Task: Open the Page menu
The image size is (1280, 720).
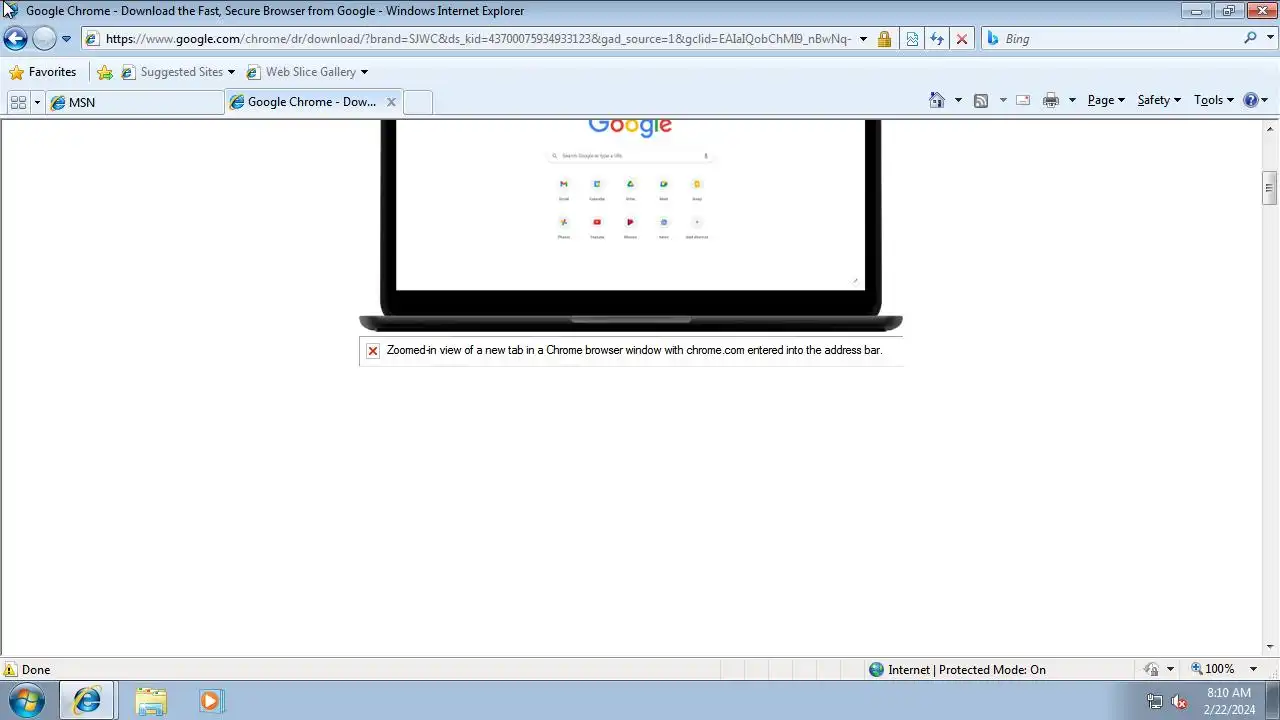Action: coord(1106,100)
